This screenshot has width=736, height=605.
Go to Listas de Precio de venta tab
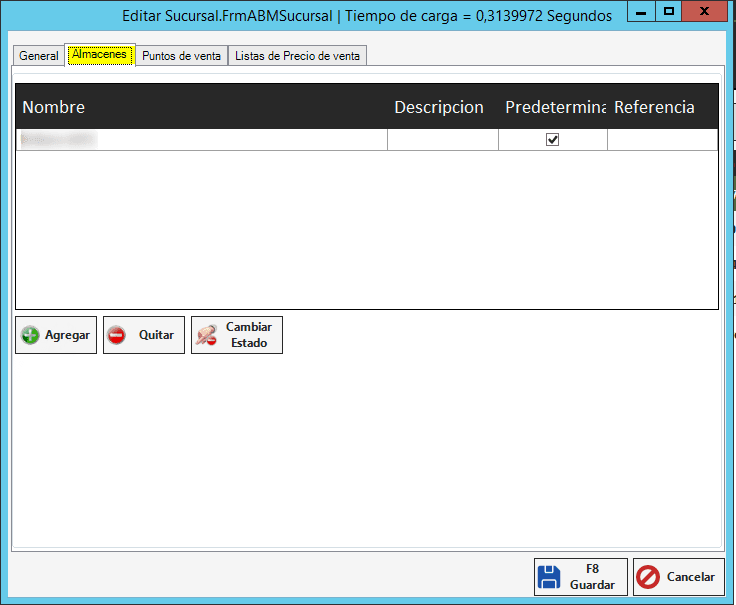tap(297, 56)
